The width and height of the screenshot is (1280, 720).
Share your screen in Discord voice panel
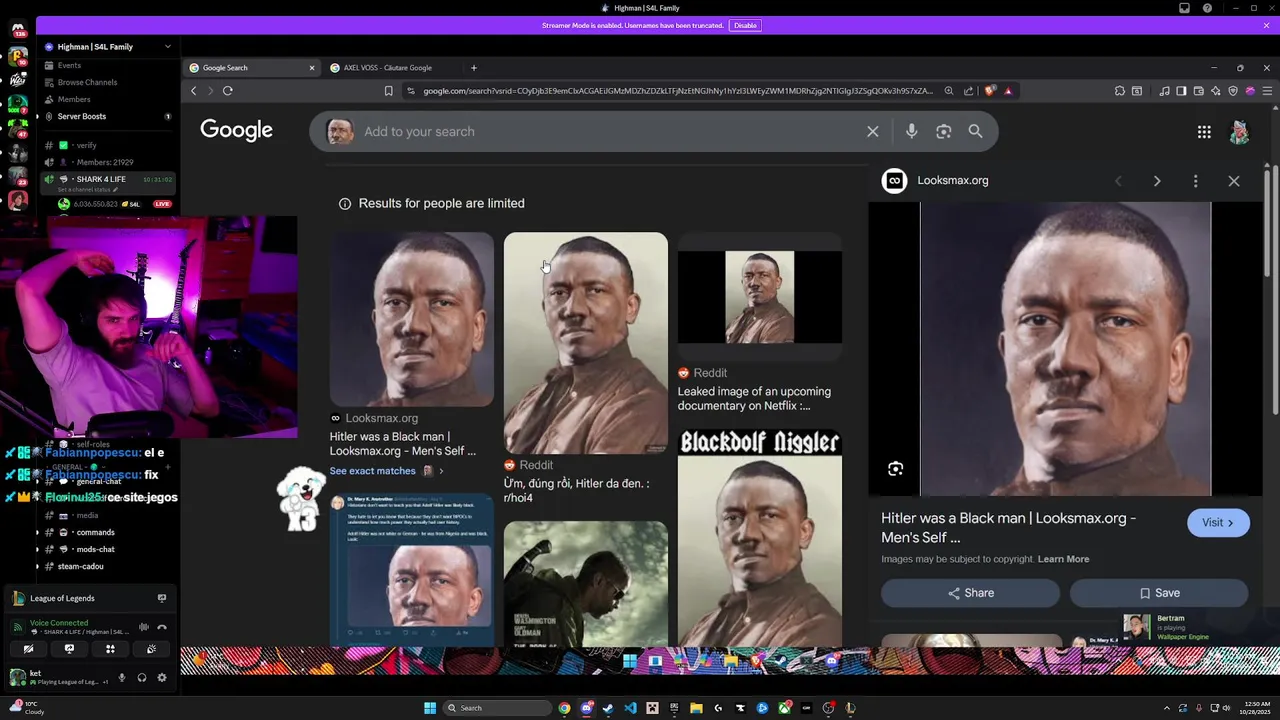click(69, 649)
